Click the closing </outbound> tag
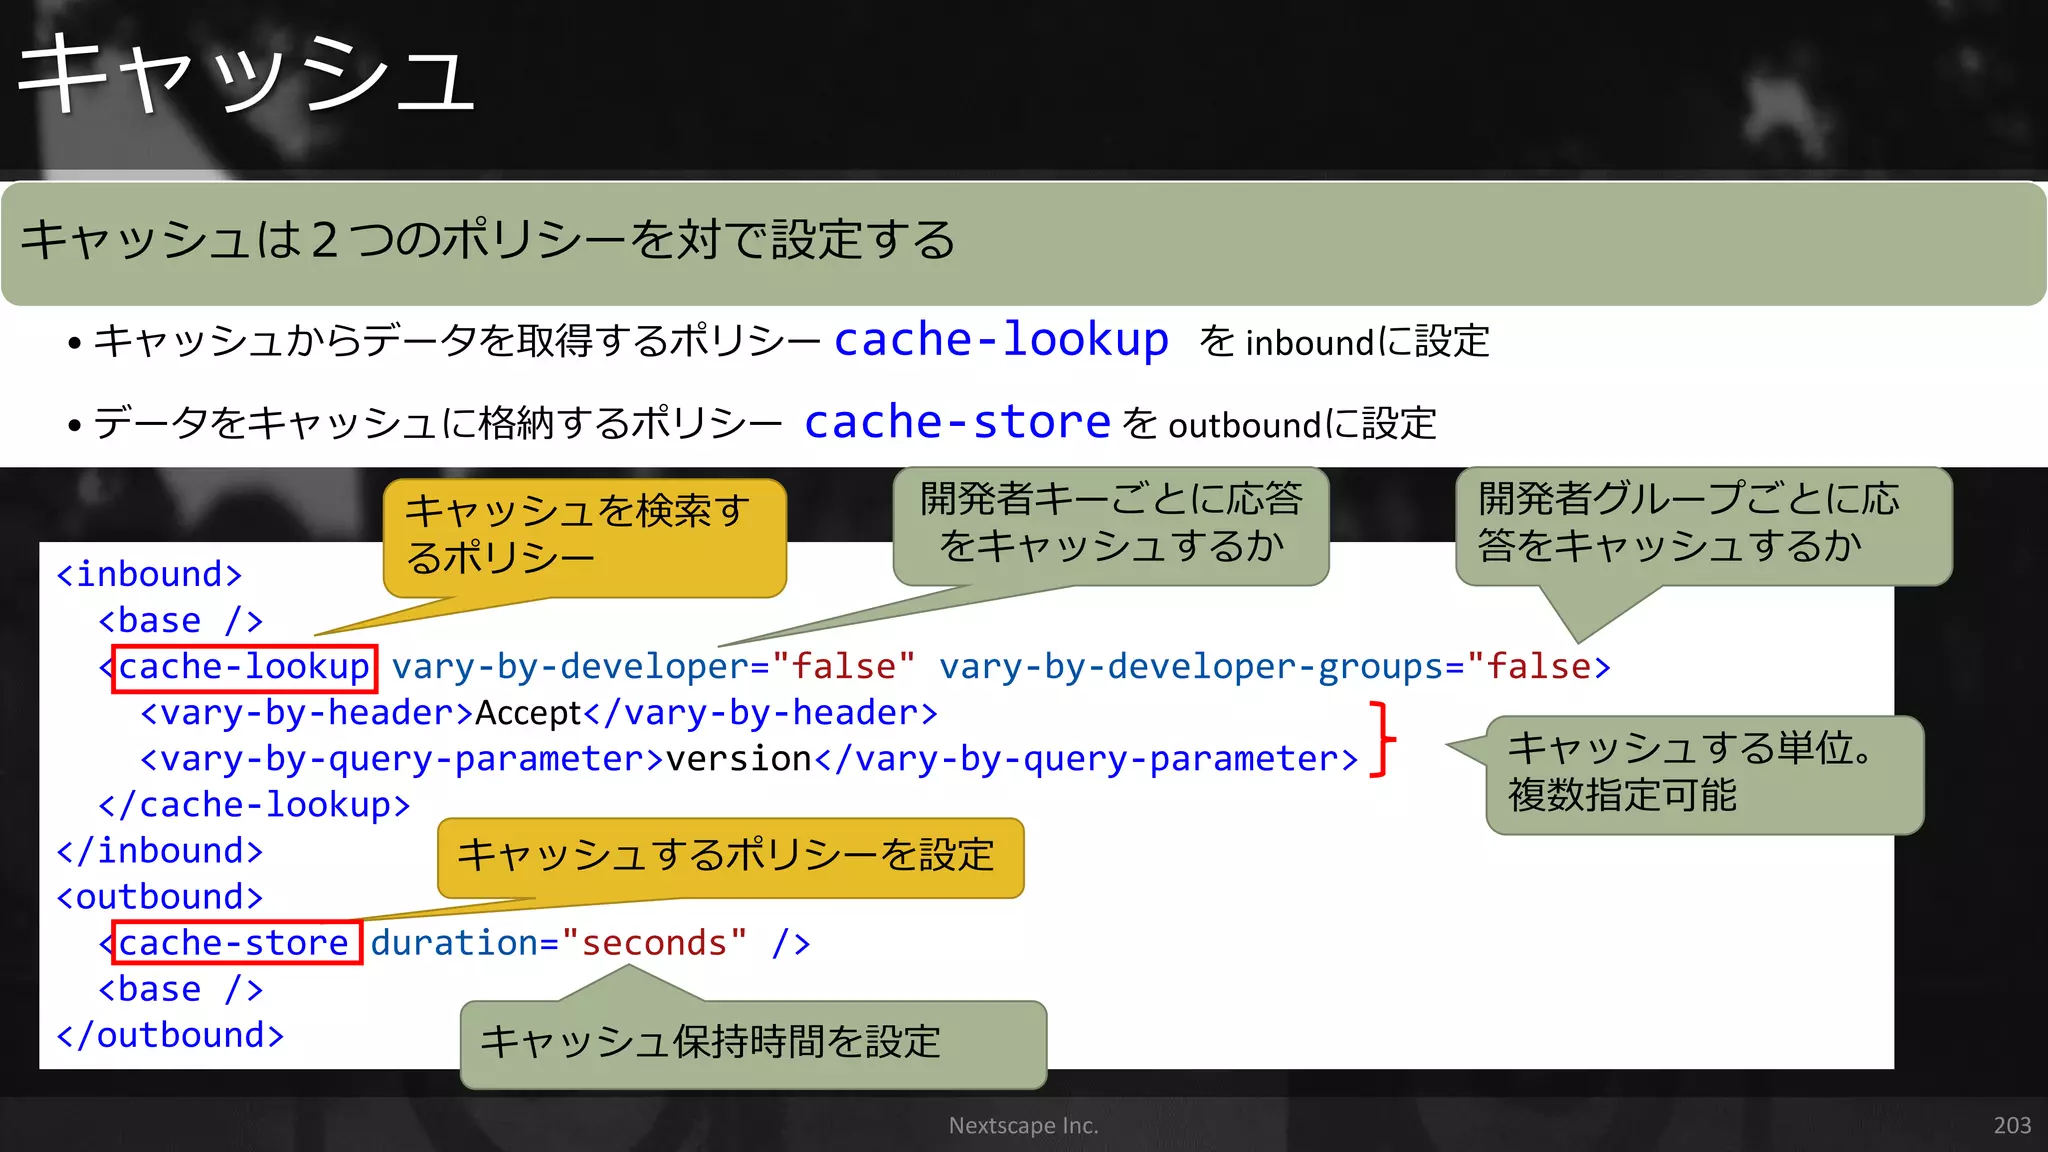The image size is (2048, 1152). pyautogui.click(x=170, y=1035)
